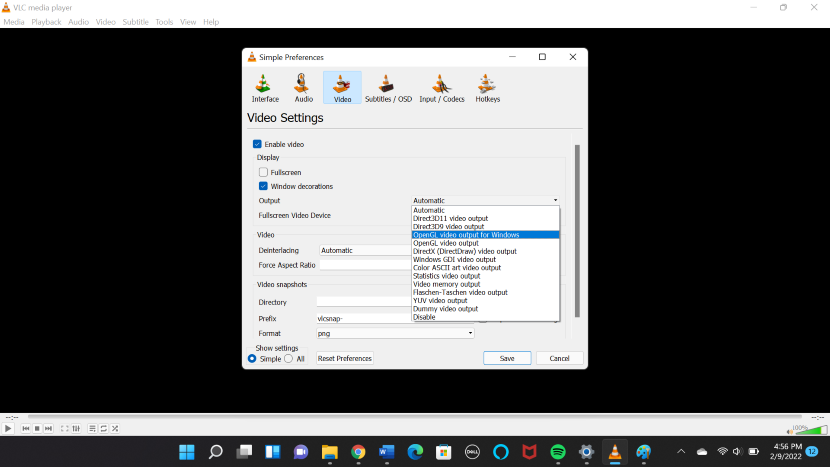Viewport: 830px width, 467px height.
Task: Open the Help menu
Action: [x=211, y=22]
